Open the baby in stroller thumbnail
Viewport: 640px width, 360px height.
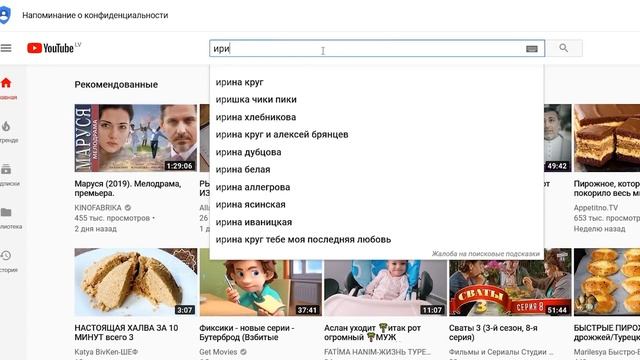[385, 288]
